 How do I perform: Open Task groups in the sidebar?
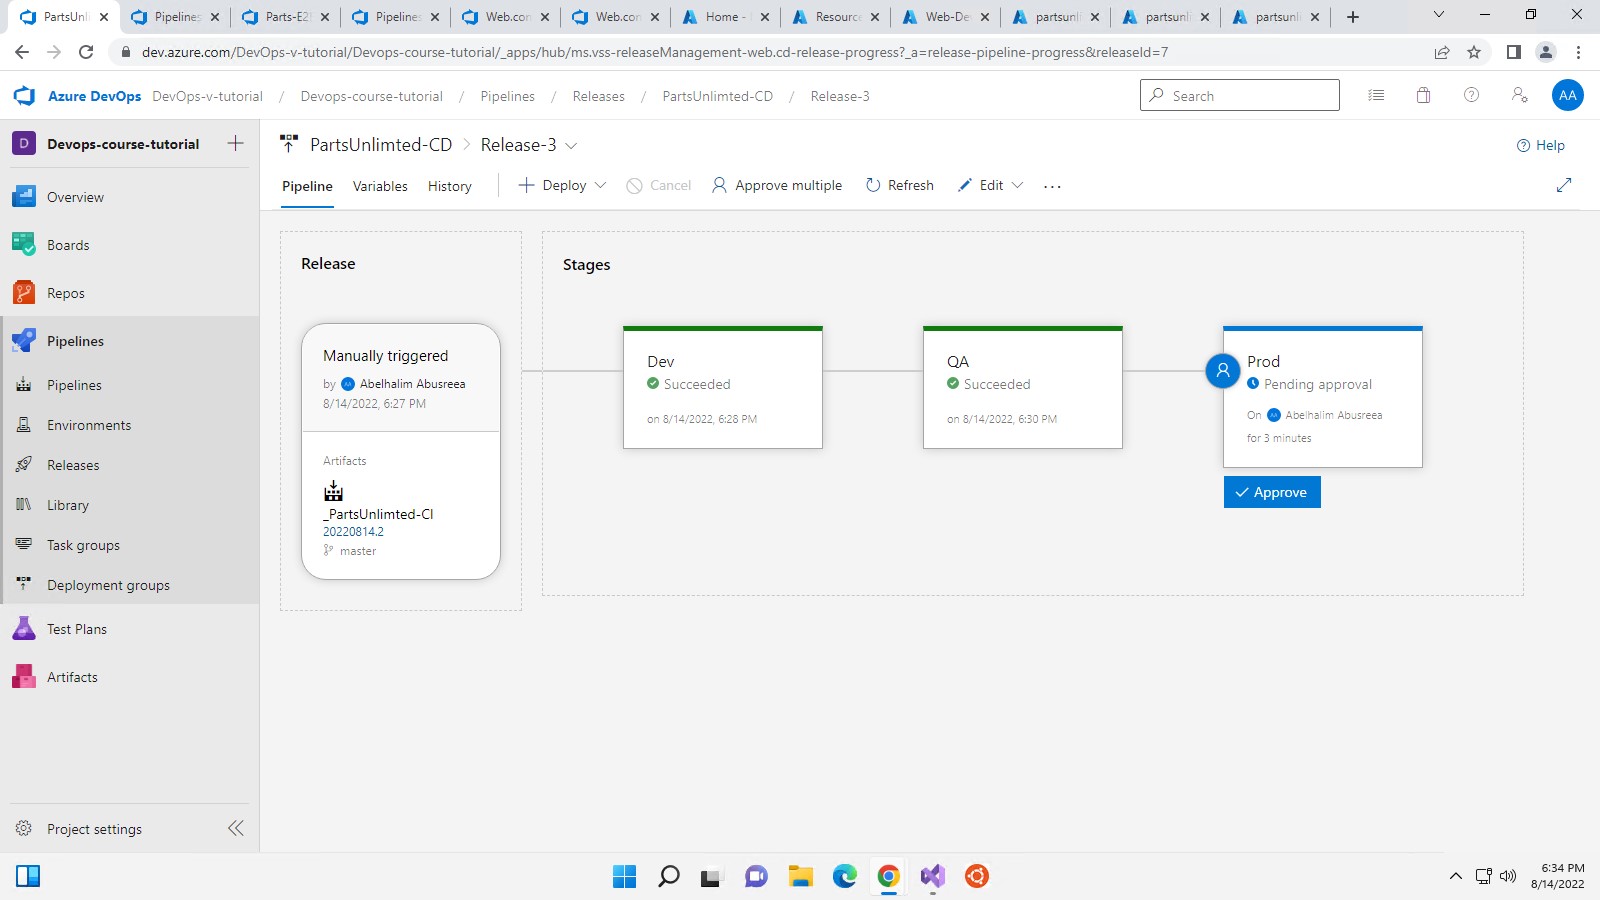click(x=83, y=545)
